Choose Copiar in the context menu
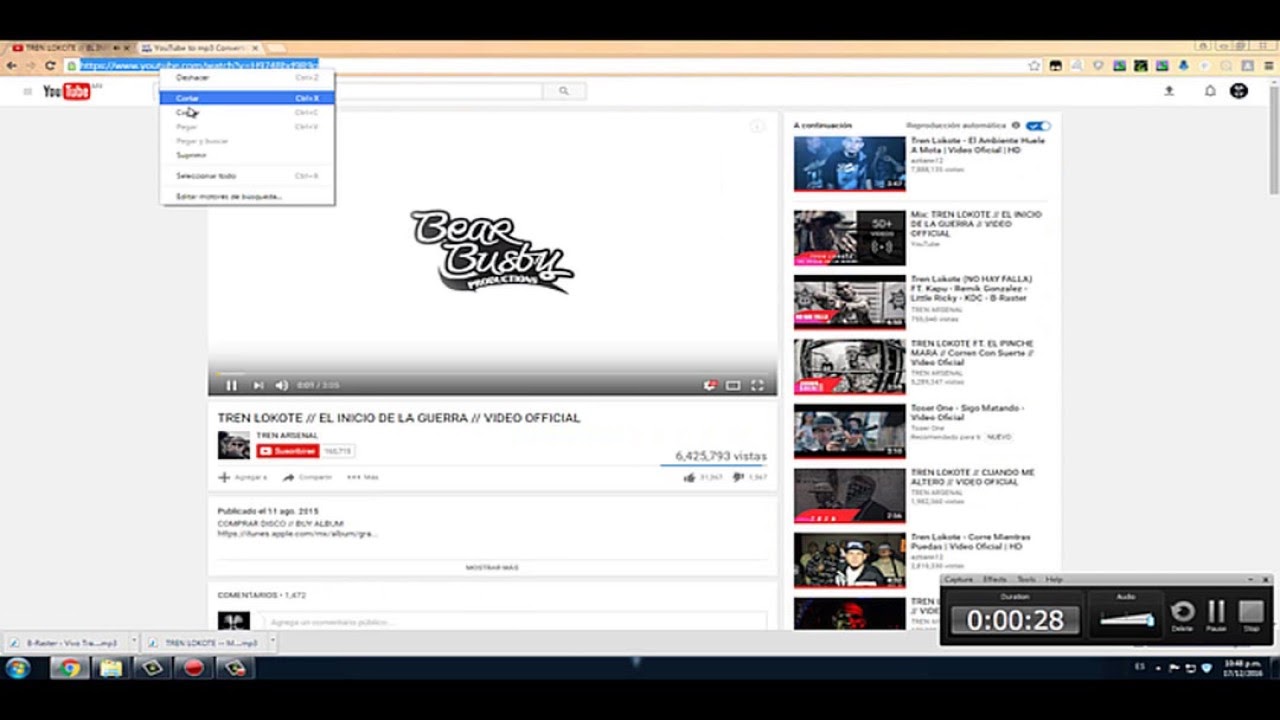This screenshot has height=720, width=1280. [x=247, y=112]
